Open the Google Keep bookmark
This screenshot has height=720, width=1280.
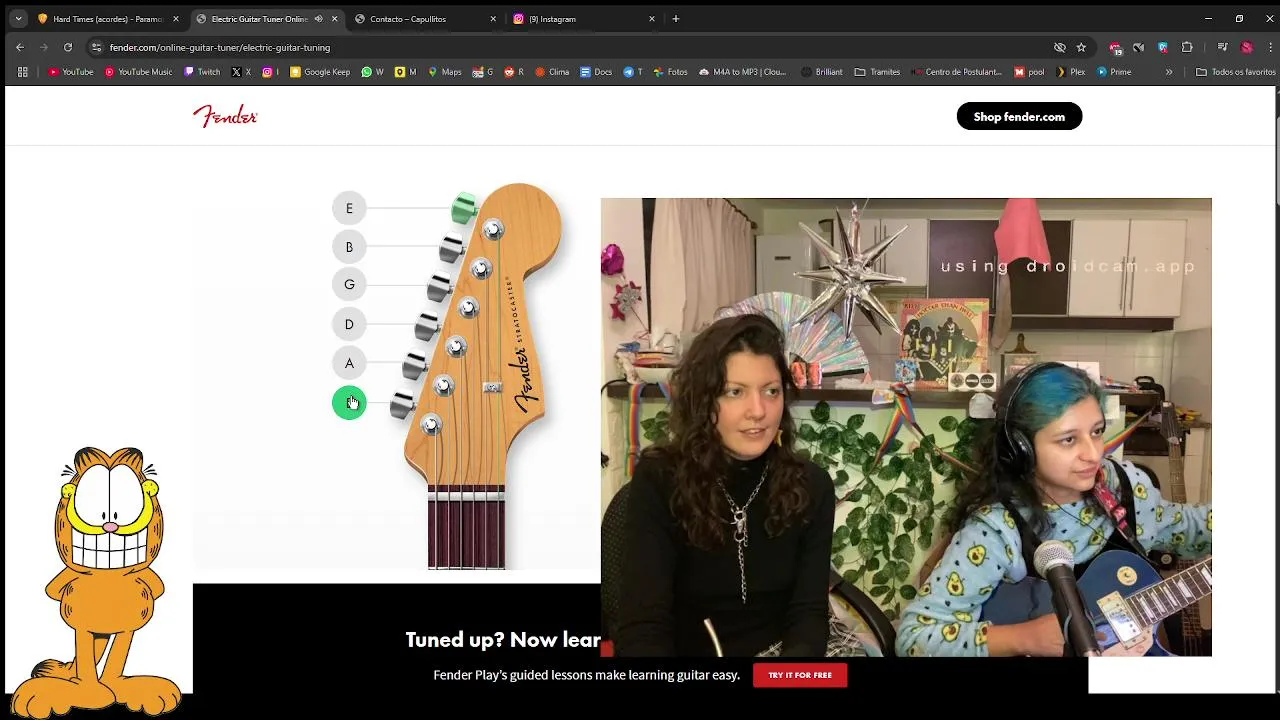tap(321, 72)
